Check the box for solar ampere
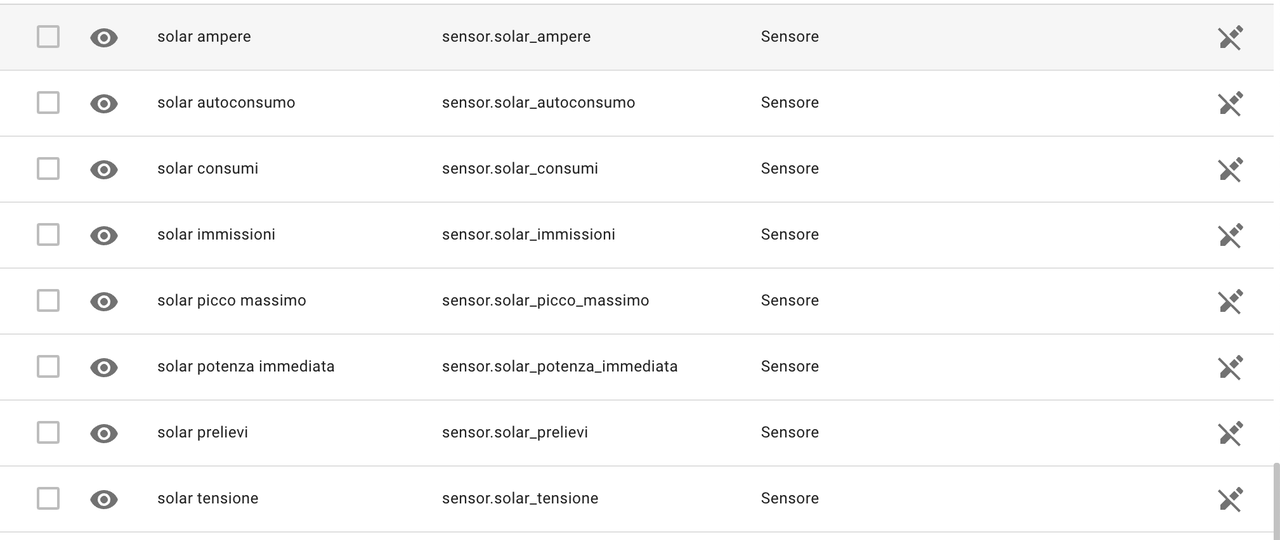1280x540 pixels. point(48,37)
